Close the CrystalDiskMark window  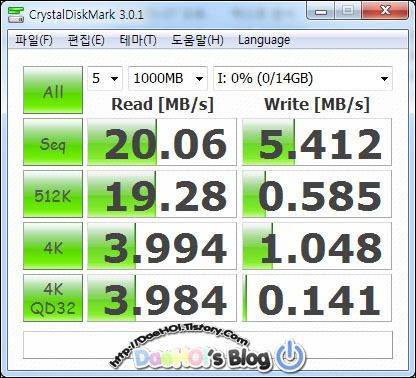[385, 11]
